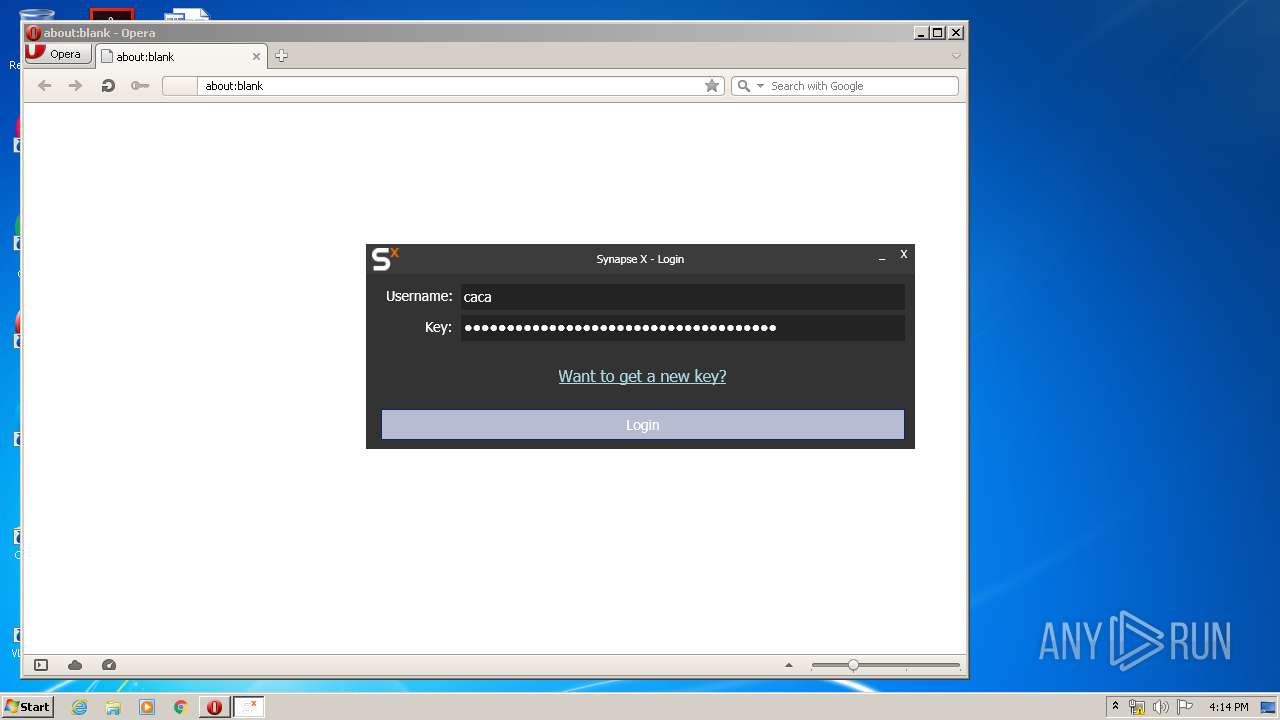Viewport: 1280px width, 720px height.
Task: Go forward in Opera browser
Action: [75, 86]
